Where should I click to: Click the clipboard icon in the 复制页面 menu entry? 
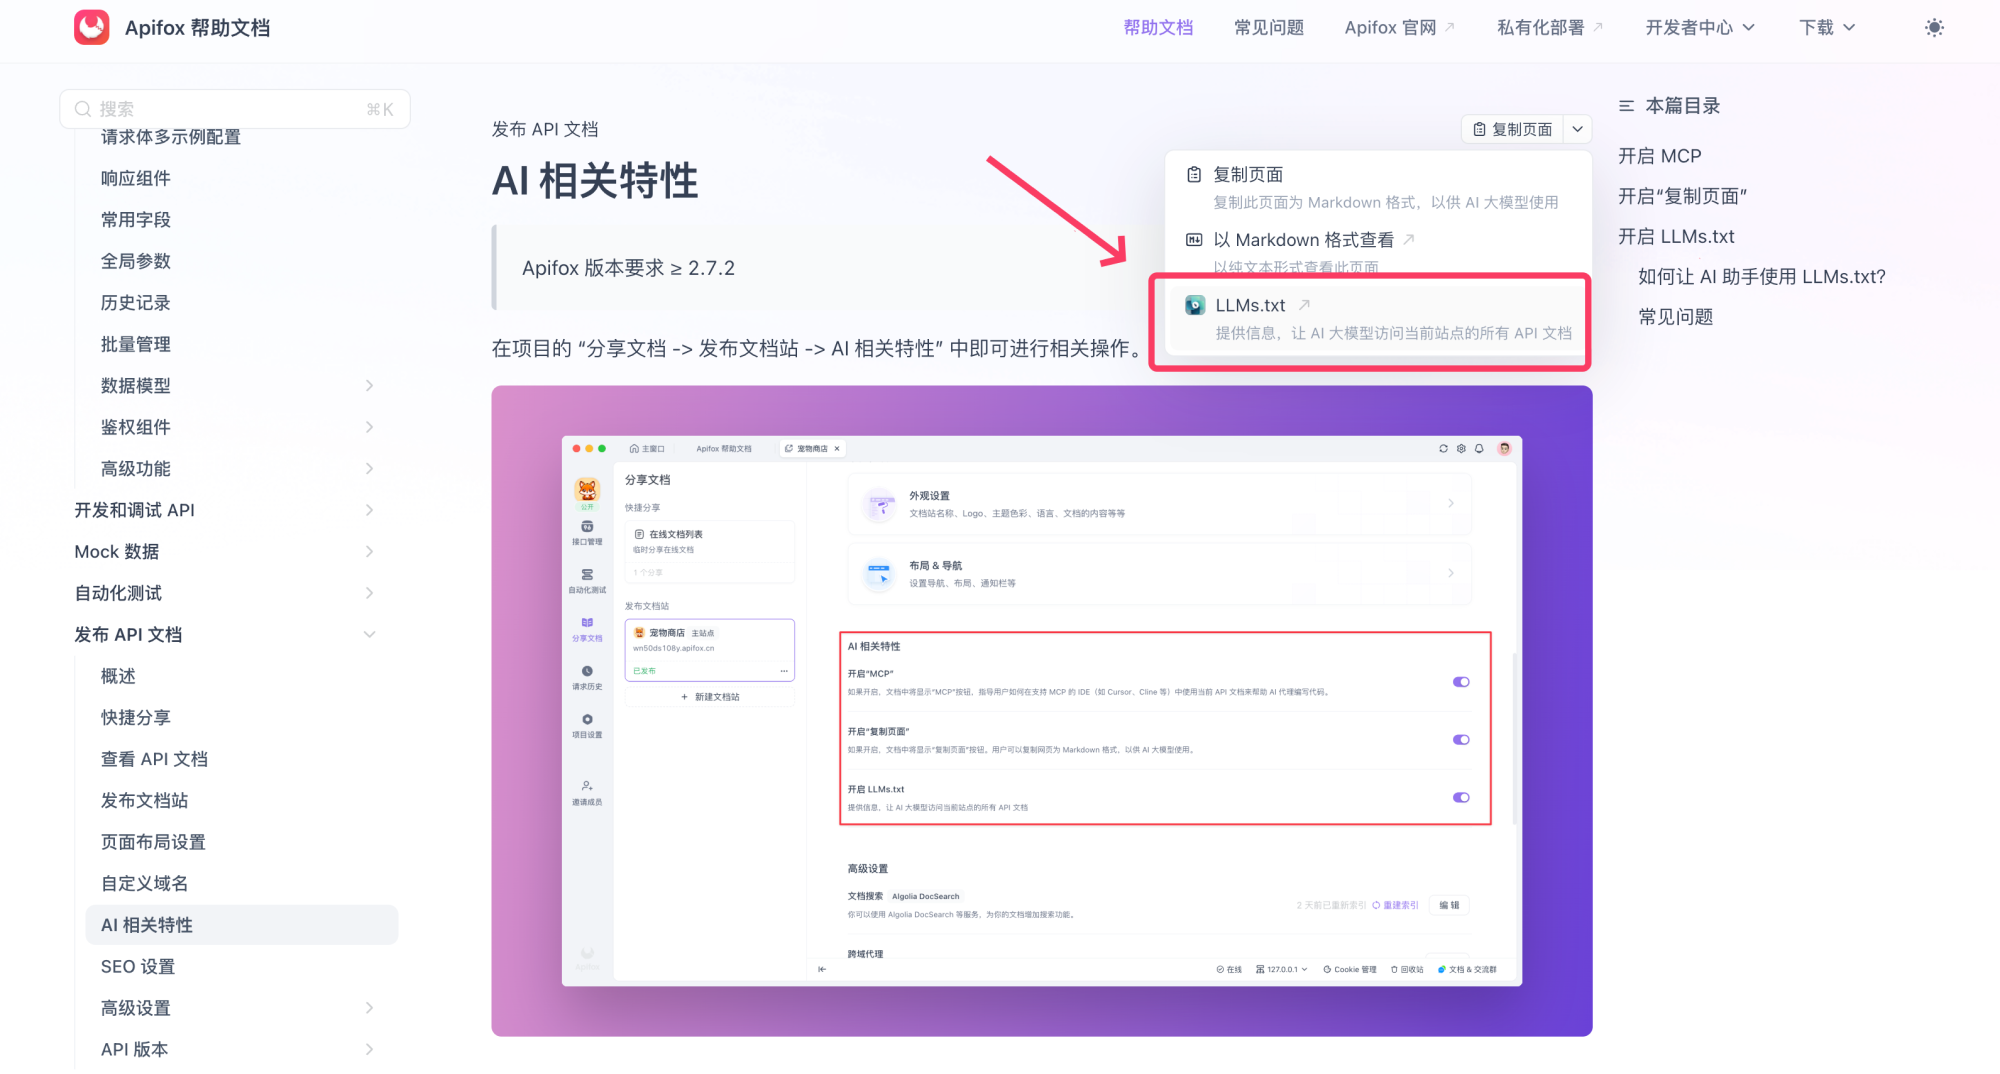[1193, 174]
